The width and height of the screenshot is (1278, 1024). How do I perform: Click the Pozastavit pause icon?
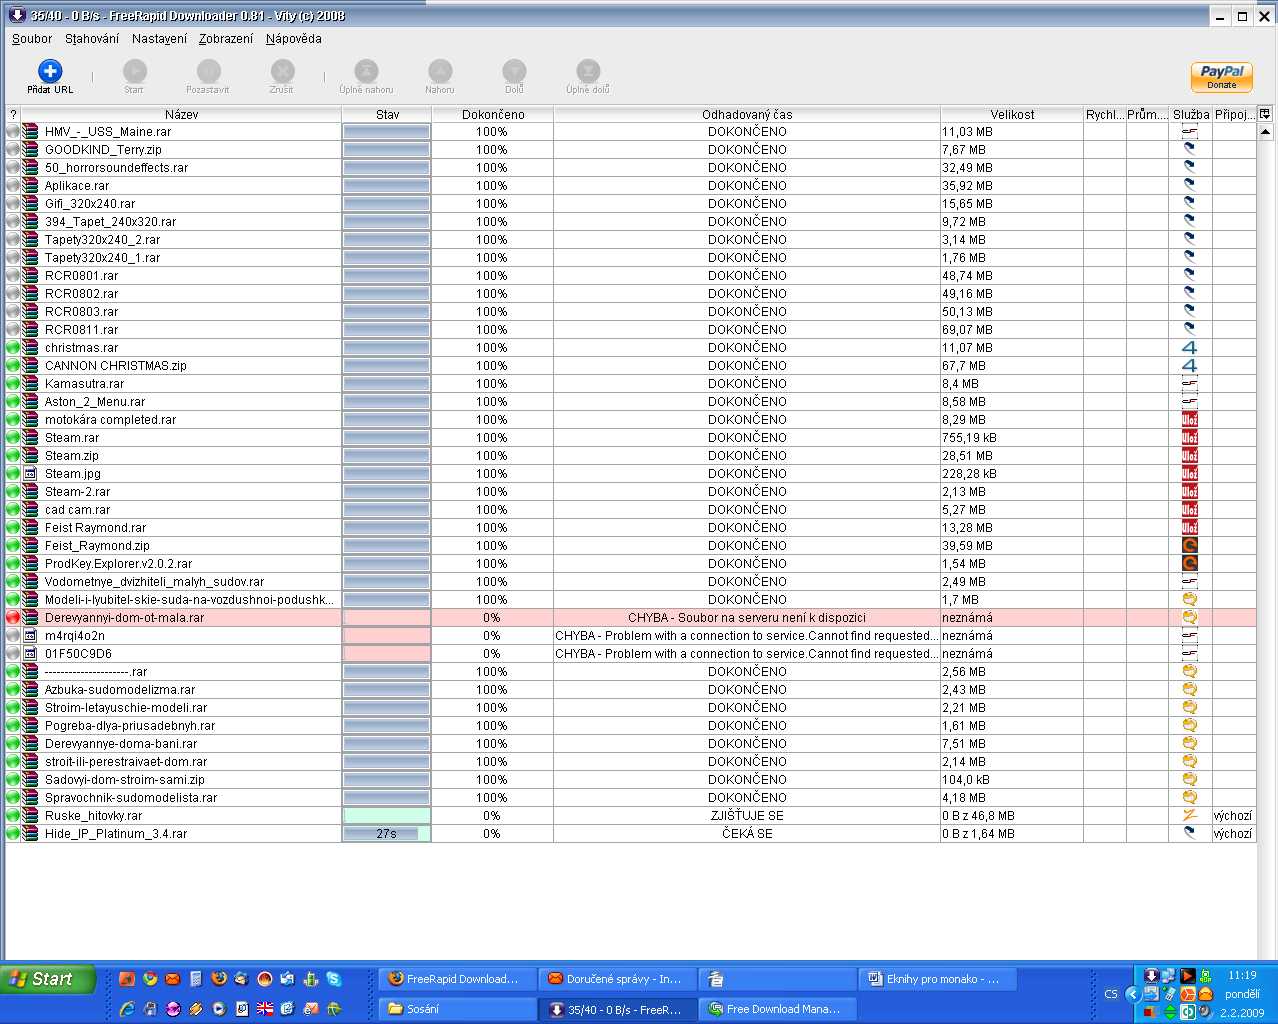[x=208, y=71]
